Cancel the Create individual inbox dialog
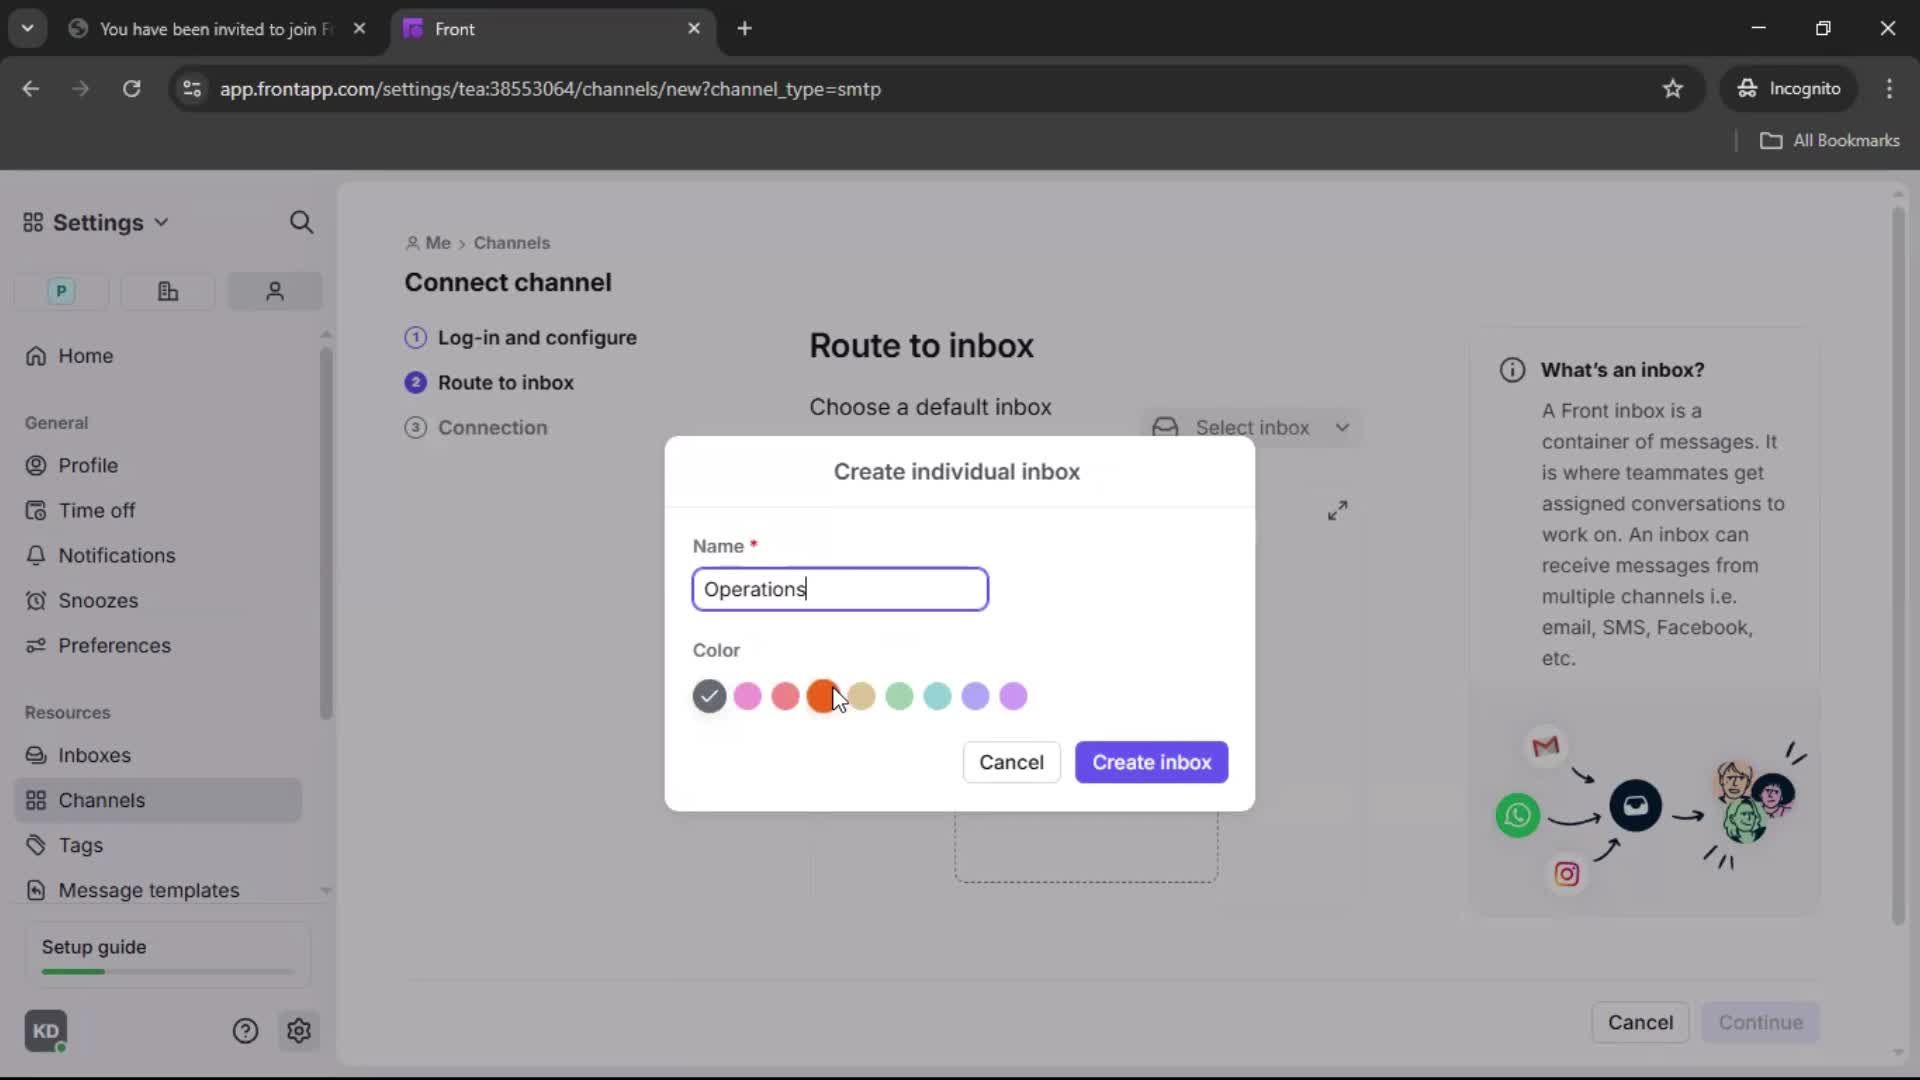The image size is (1920, 1080). tap(1011, 762)
